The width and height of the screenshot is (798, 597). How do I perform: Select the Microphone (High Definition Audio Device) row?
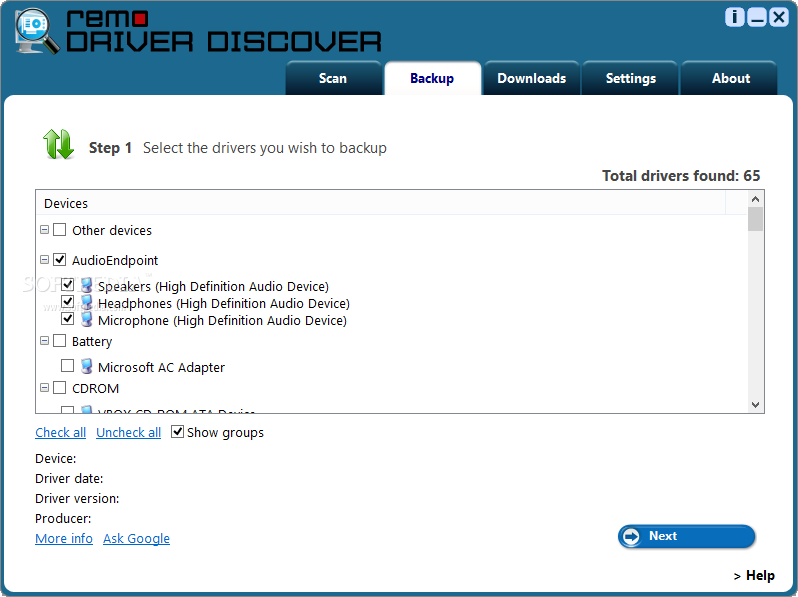222,320
